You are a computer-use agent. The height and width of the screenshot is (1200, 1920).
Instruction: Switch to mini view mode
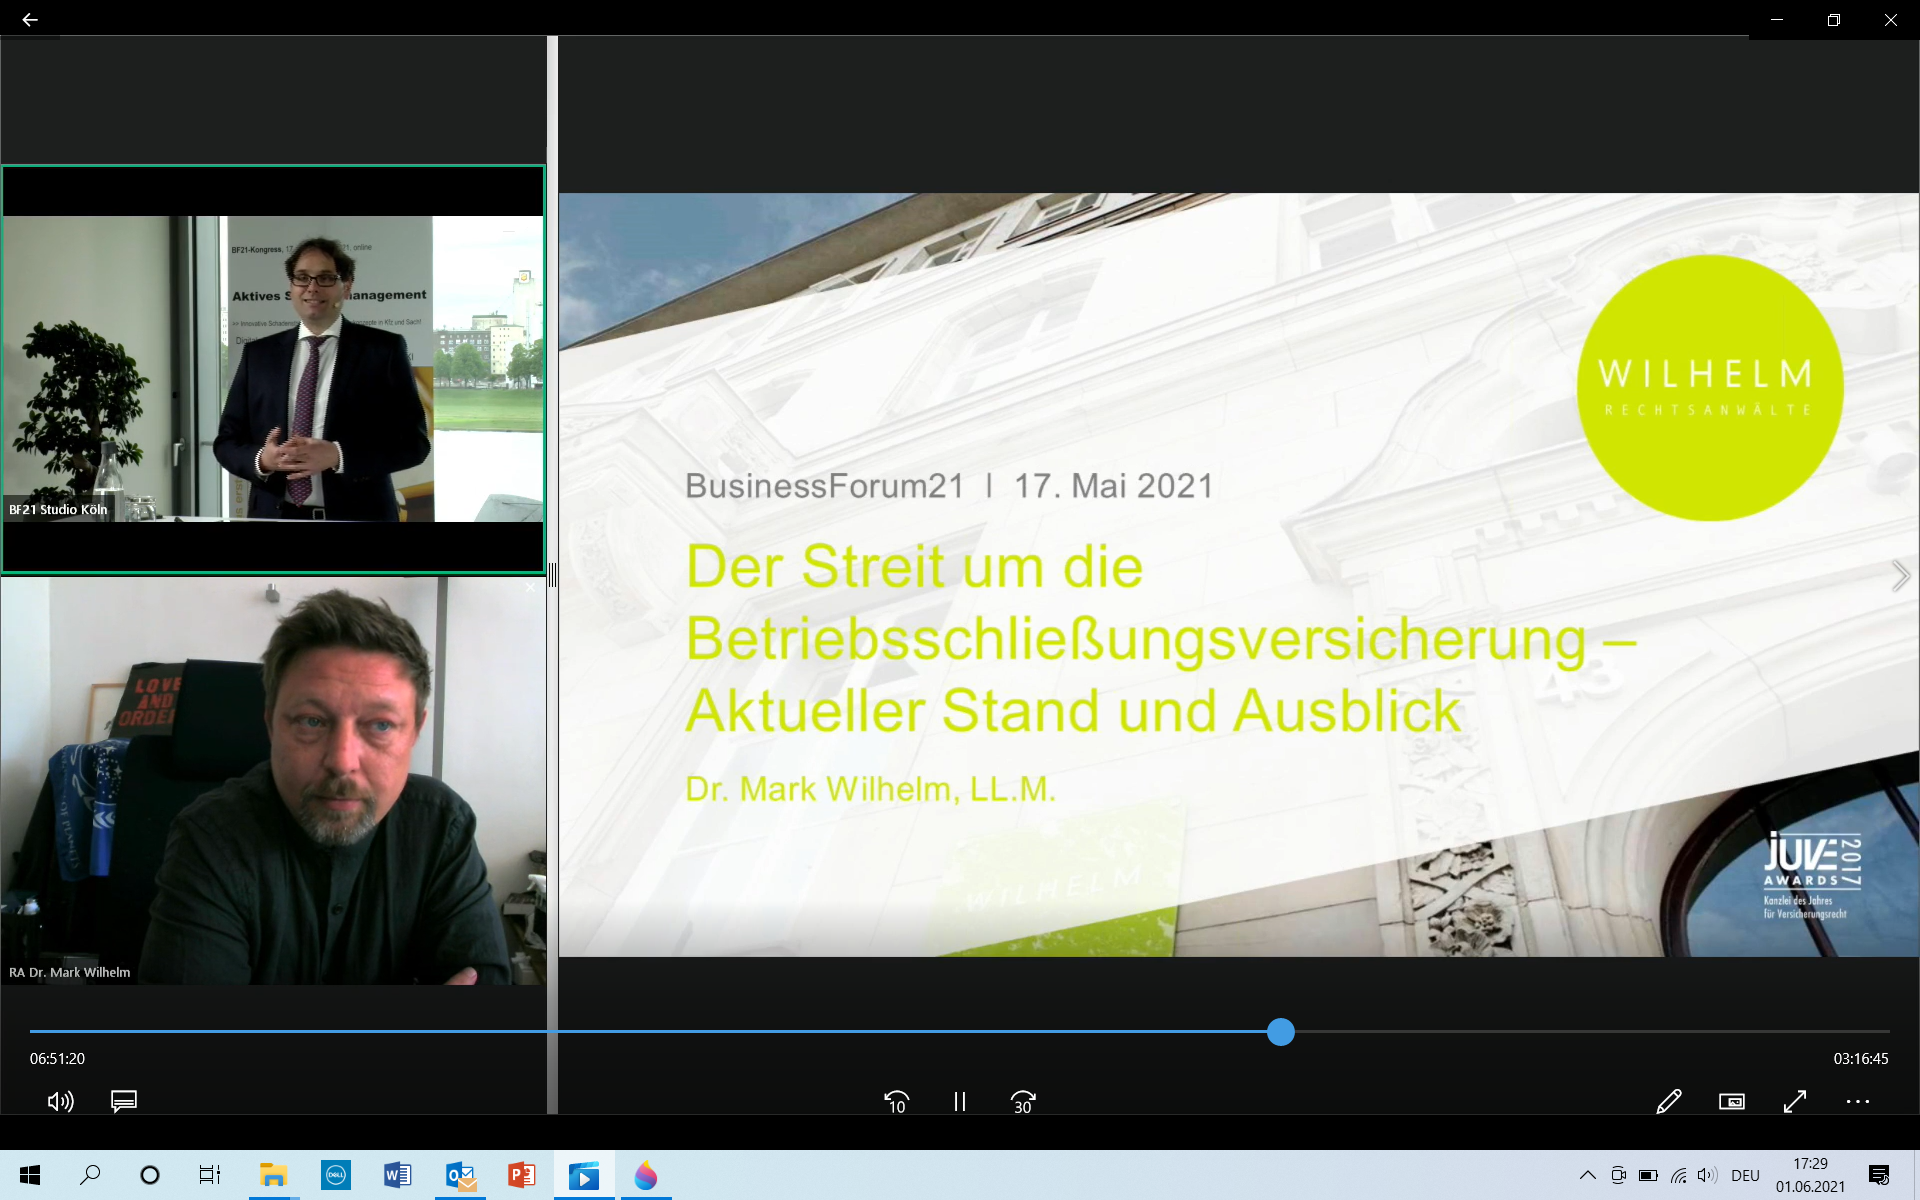point(1731,1101)
